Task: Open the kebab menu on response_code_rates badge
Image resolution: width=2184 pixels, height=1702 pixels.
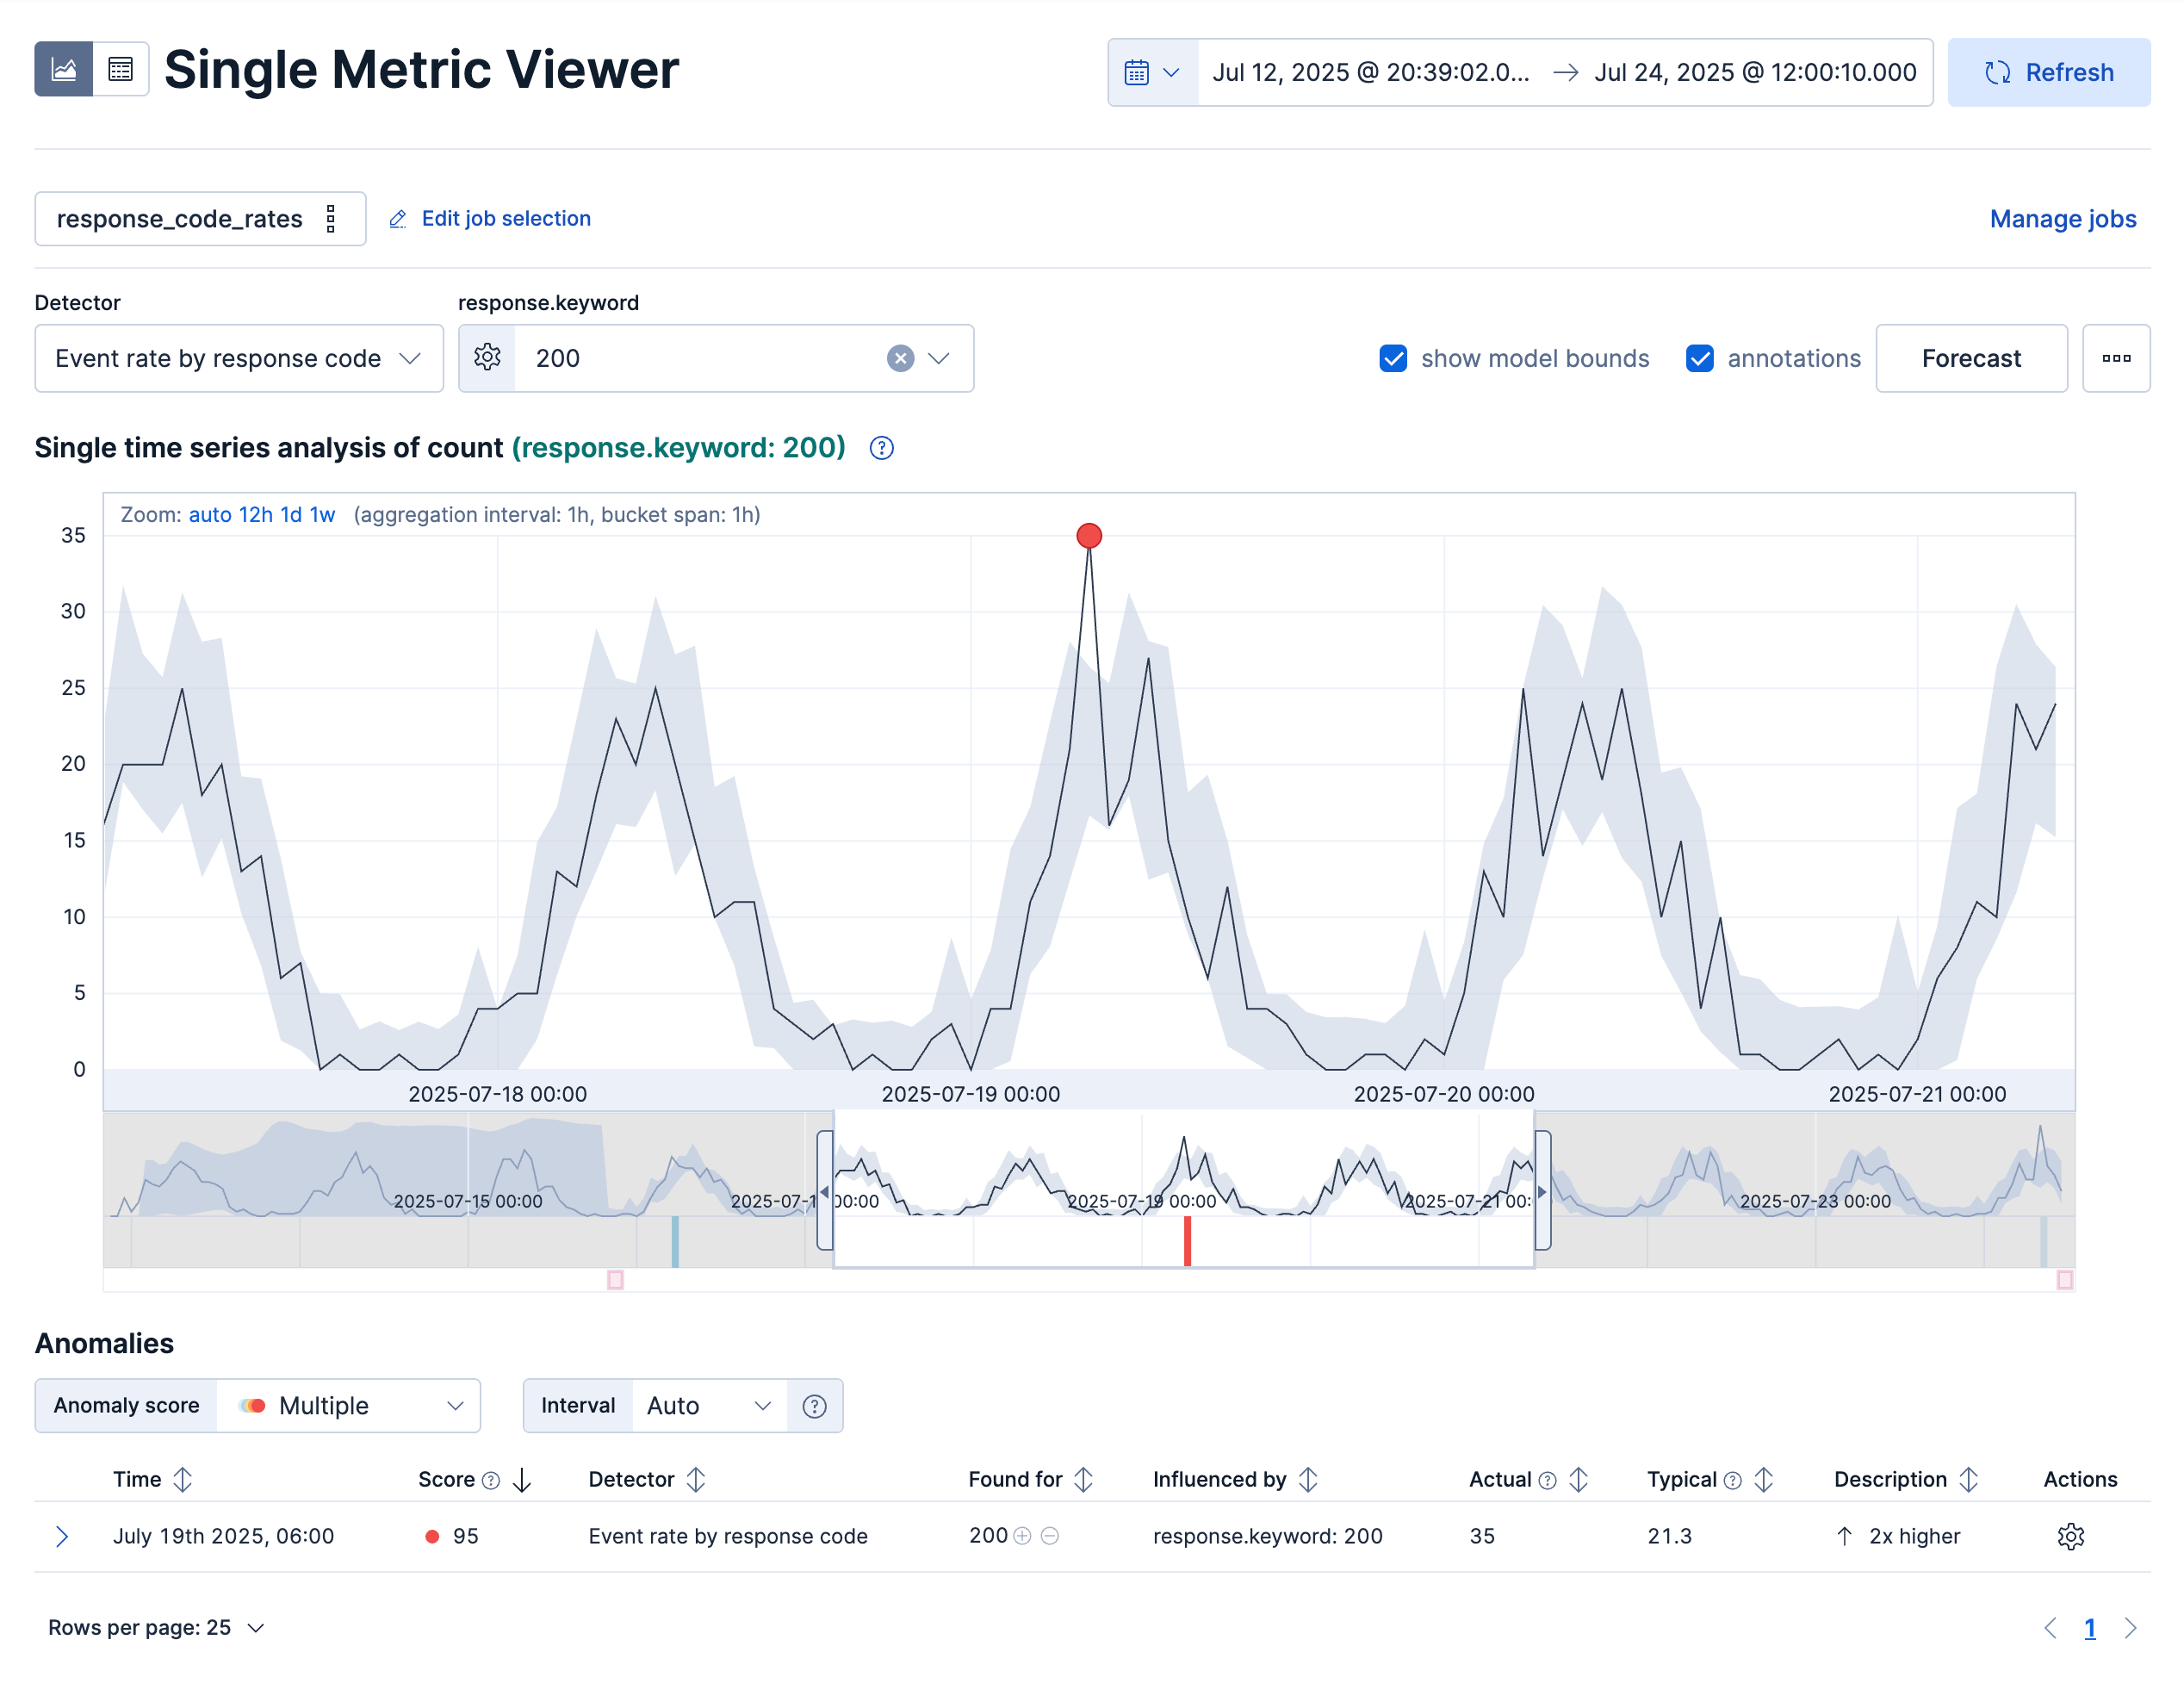Action: tap(330, 218)
